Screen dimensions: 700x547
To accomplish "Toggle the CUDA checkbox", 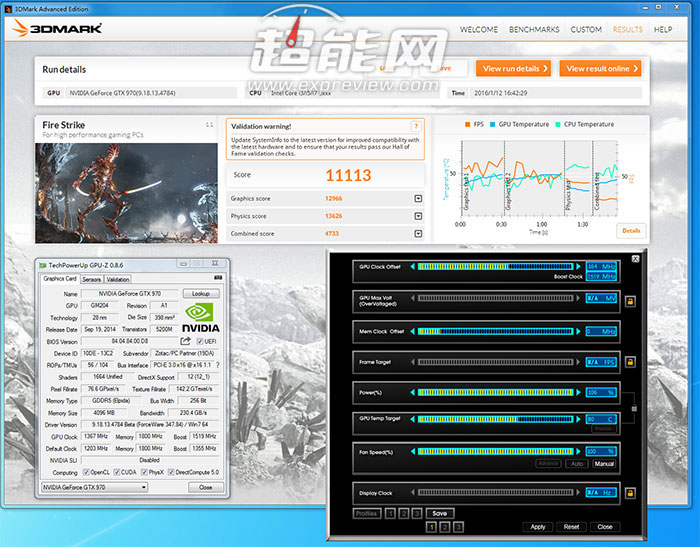I will (117, 472).
